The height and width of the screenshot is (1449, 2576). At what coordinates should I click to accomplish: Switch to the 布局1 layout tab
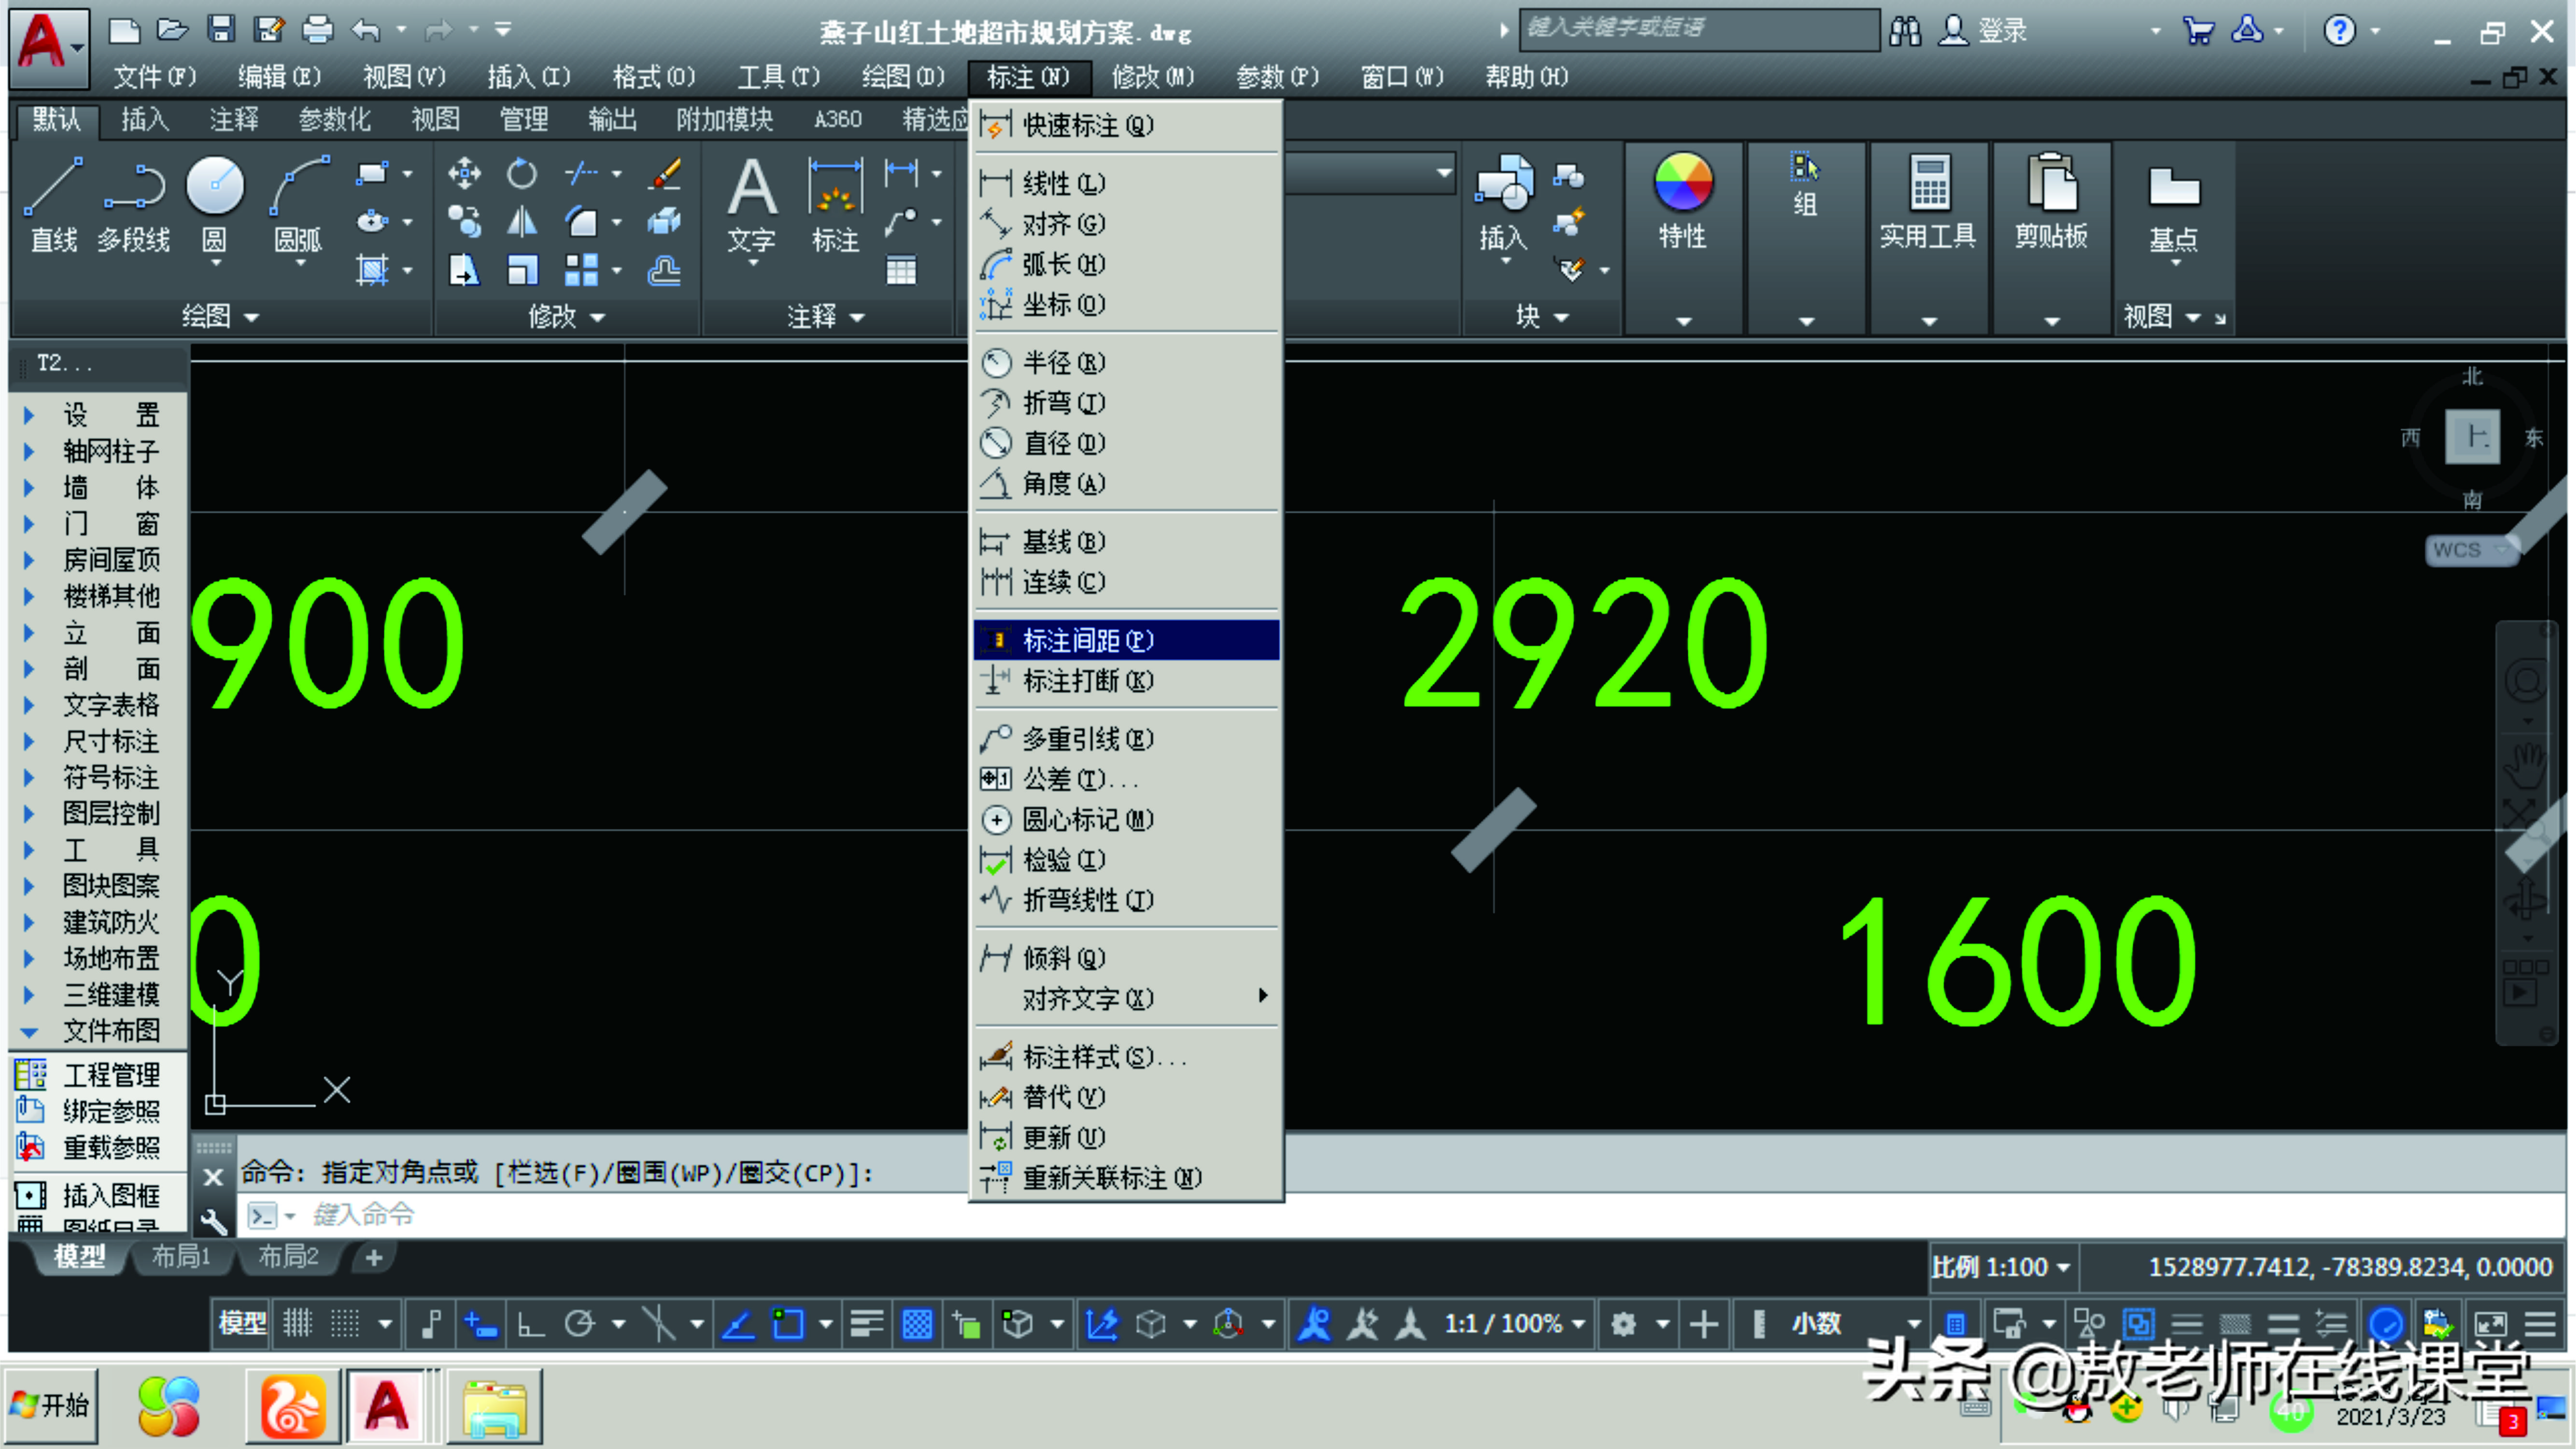point(181,1257)
